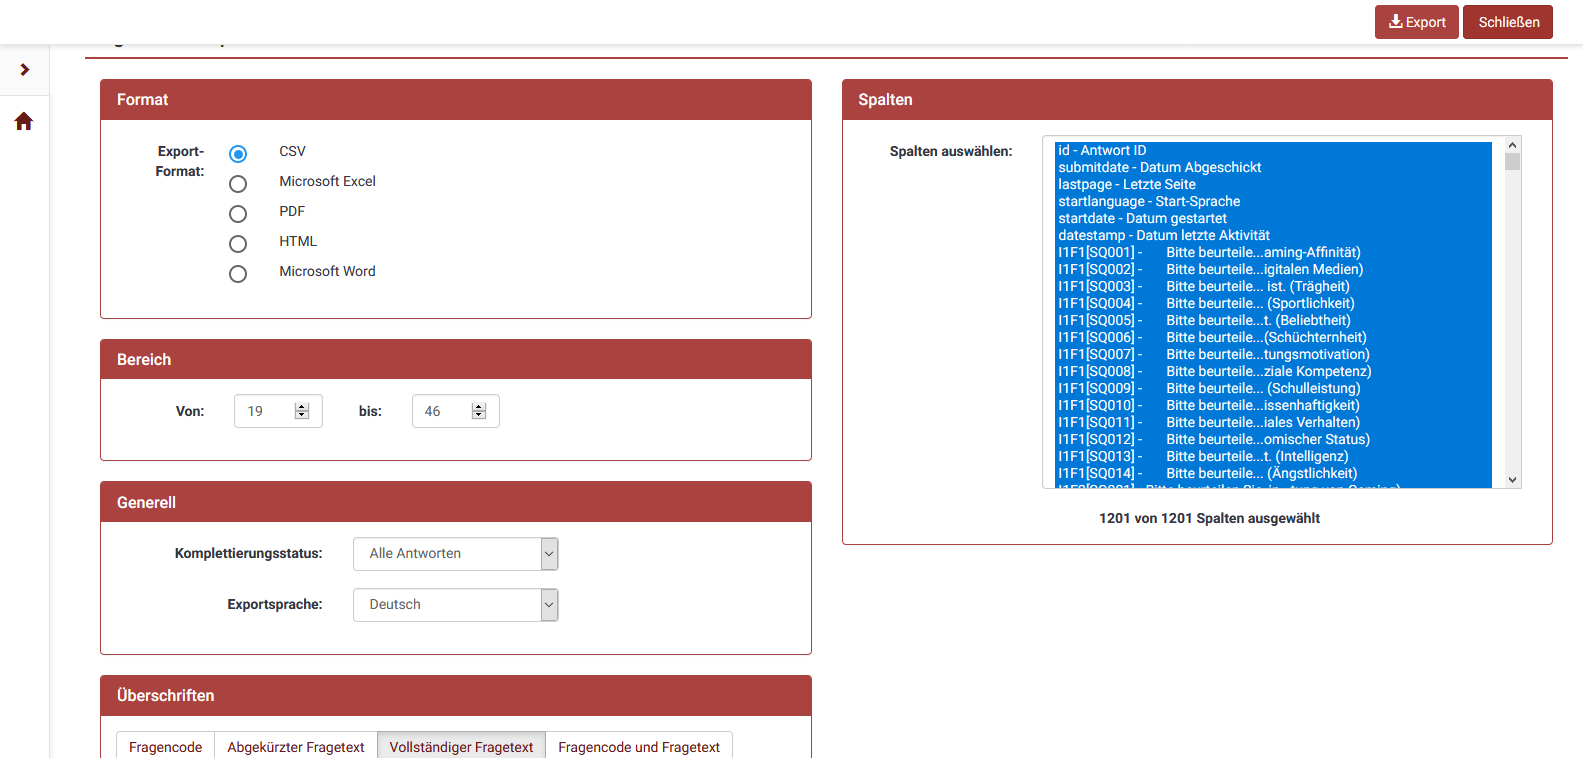The image size is (1583, 758).
Task: Select Microsoft Word export option
Action: coord(238,274)
